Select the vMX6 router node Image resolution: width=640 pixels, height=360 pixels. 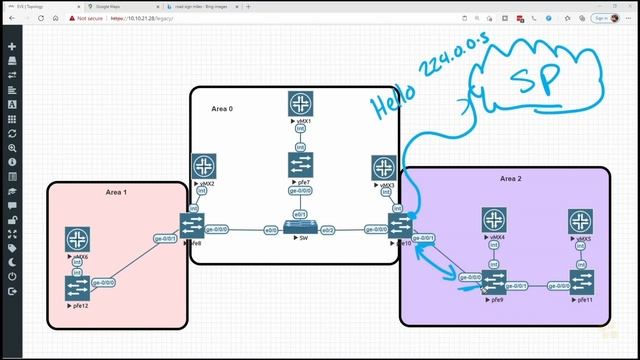[77, 240]
